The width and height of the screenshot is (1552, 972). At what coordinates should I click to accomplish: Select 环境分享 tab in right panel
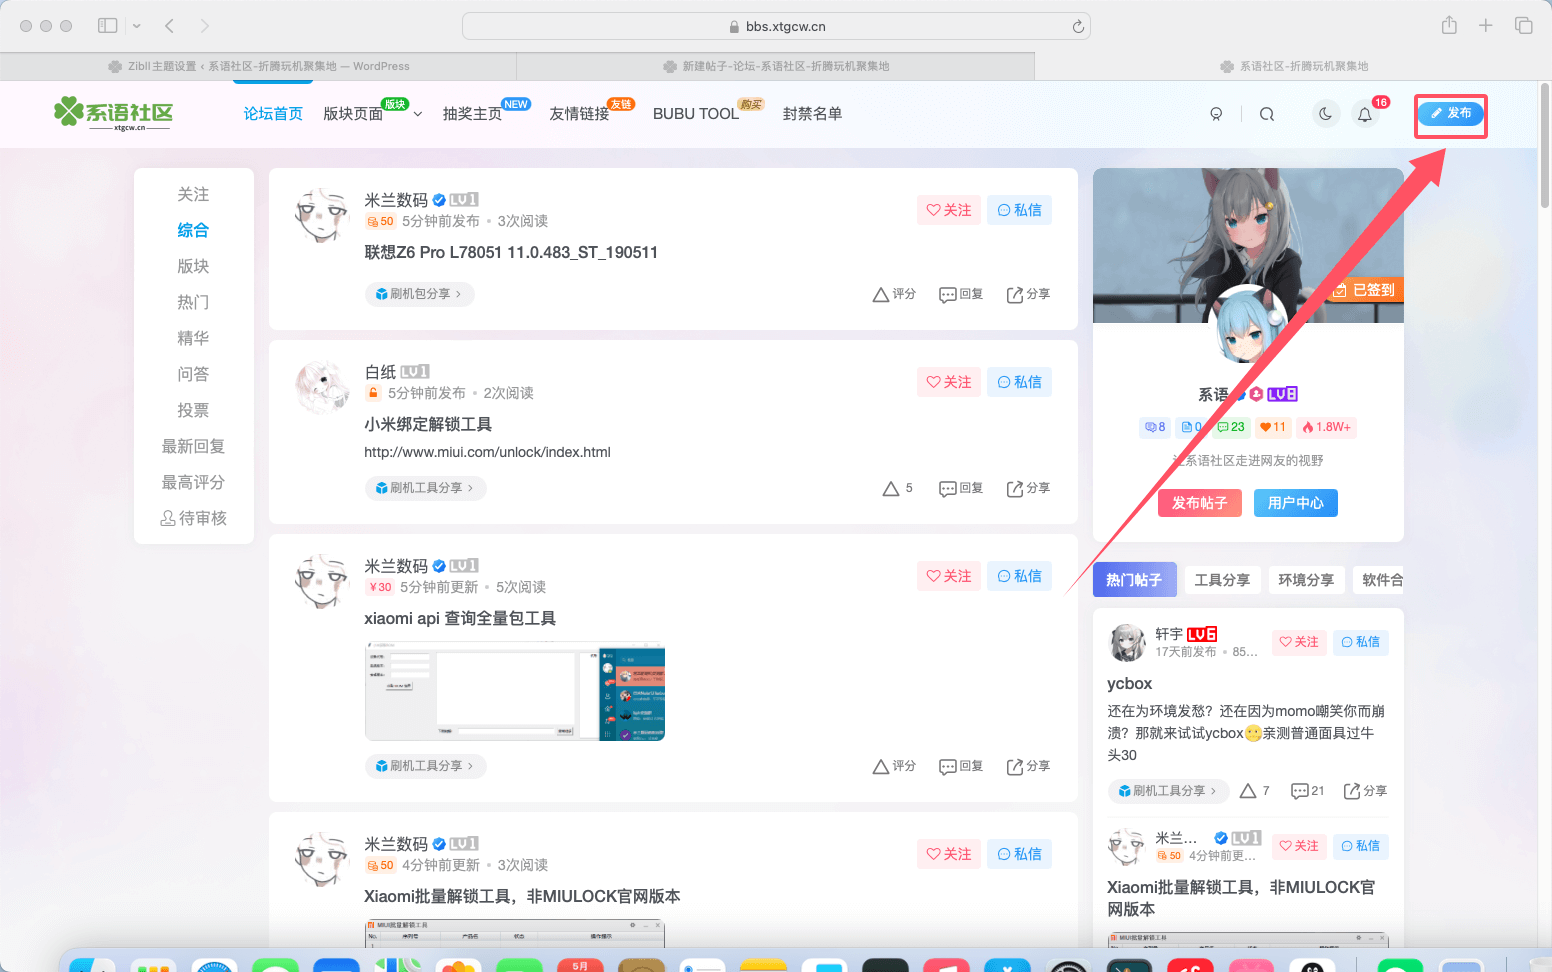click(x=1306, y=580)
